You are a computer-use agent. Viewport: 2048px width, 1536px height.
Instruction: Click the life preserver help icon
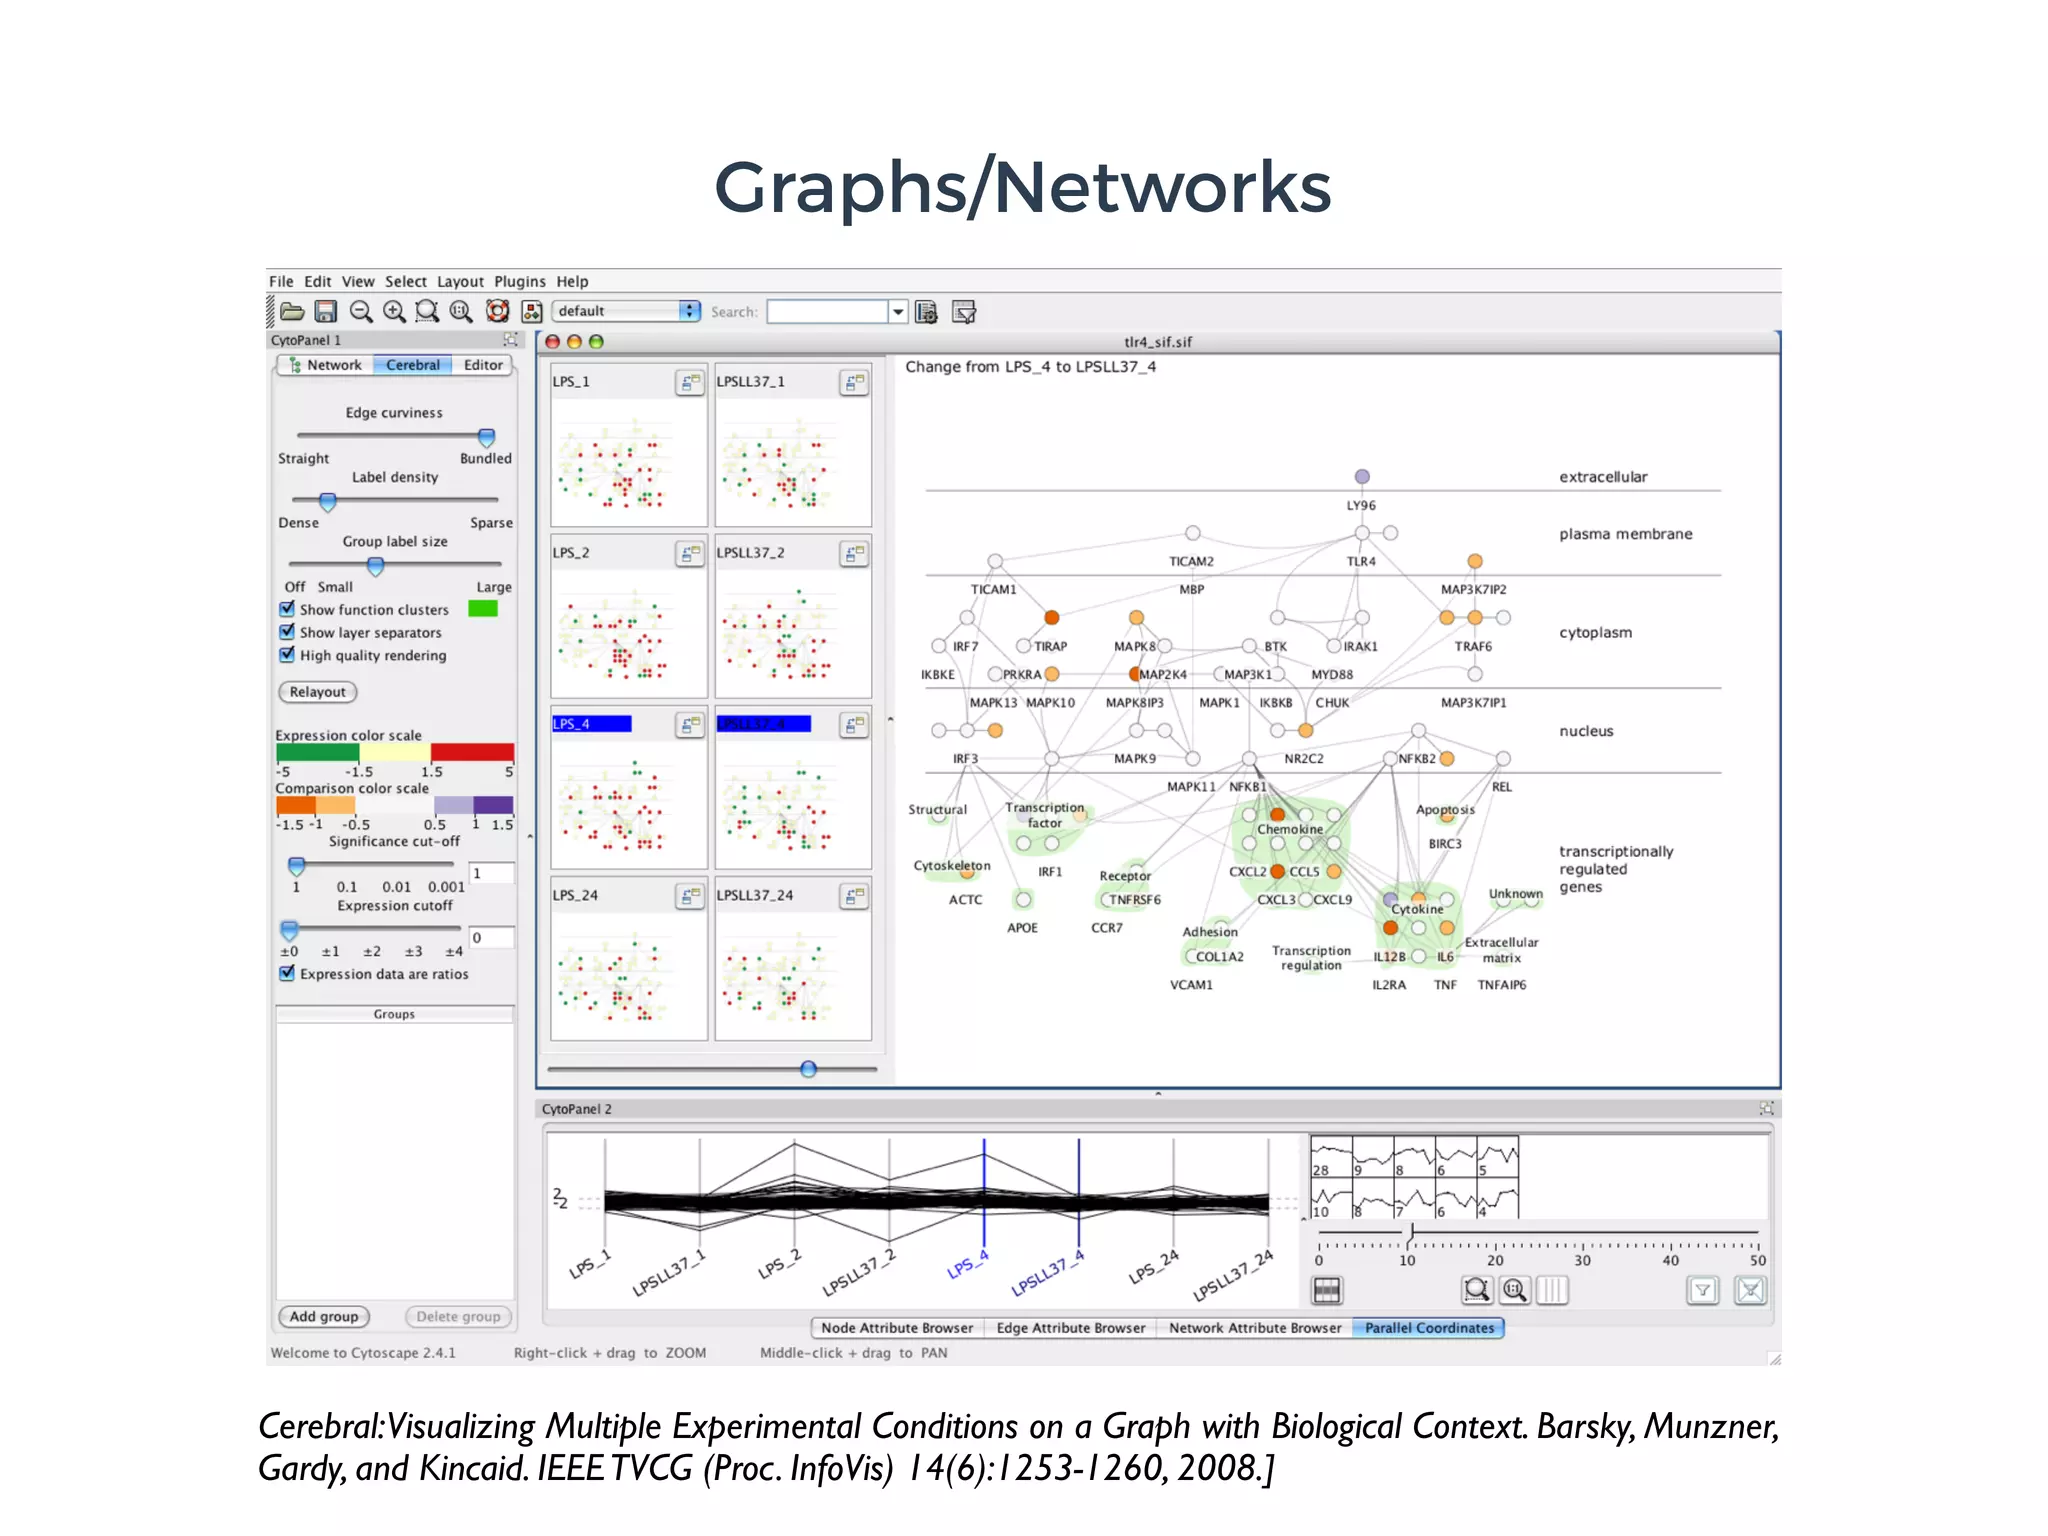497,312
